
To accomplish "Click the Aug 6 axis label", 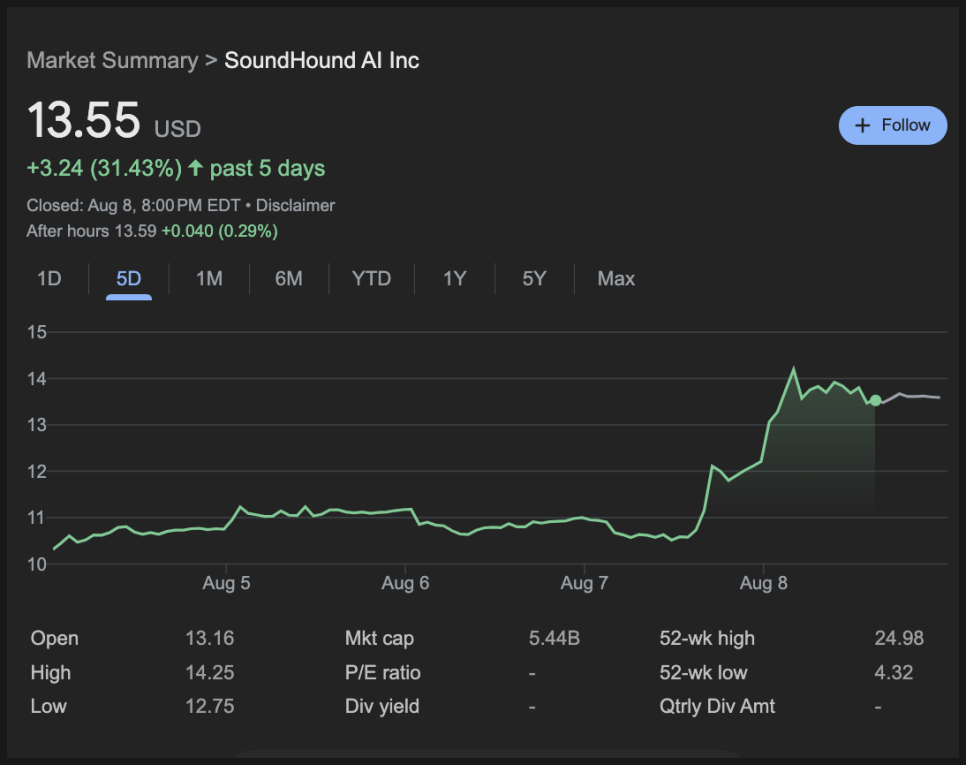I will pos(405,583).
